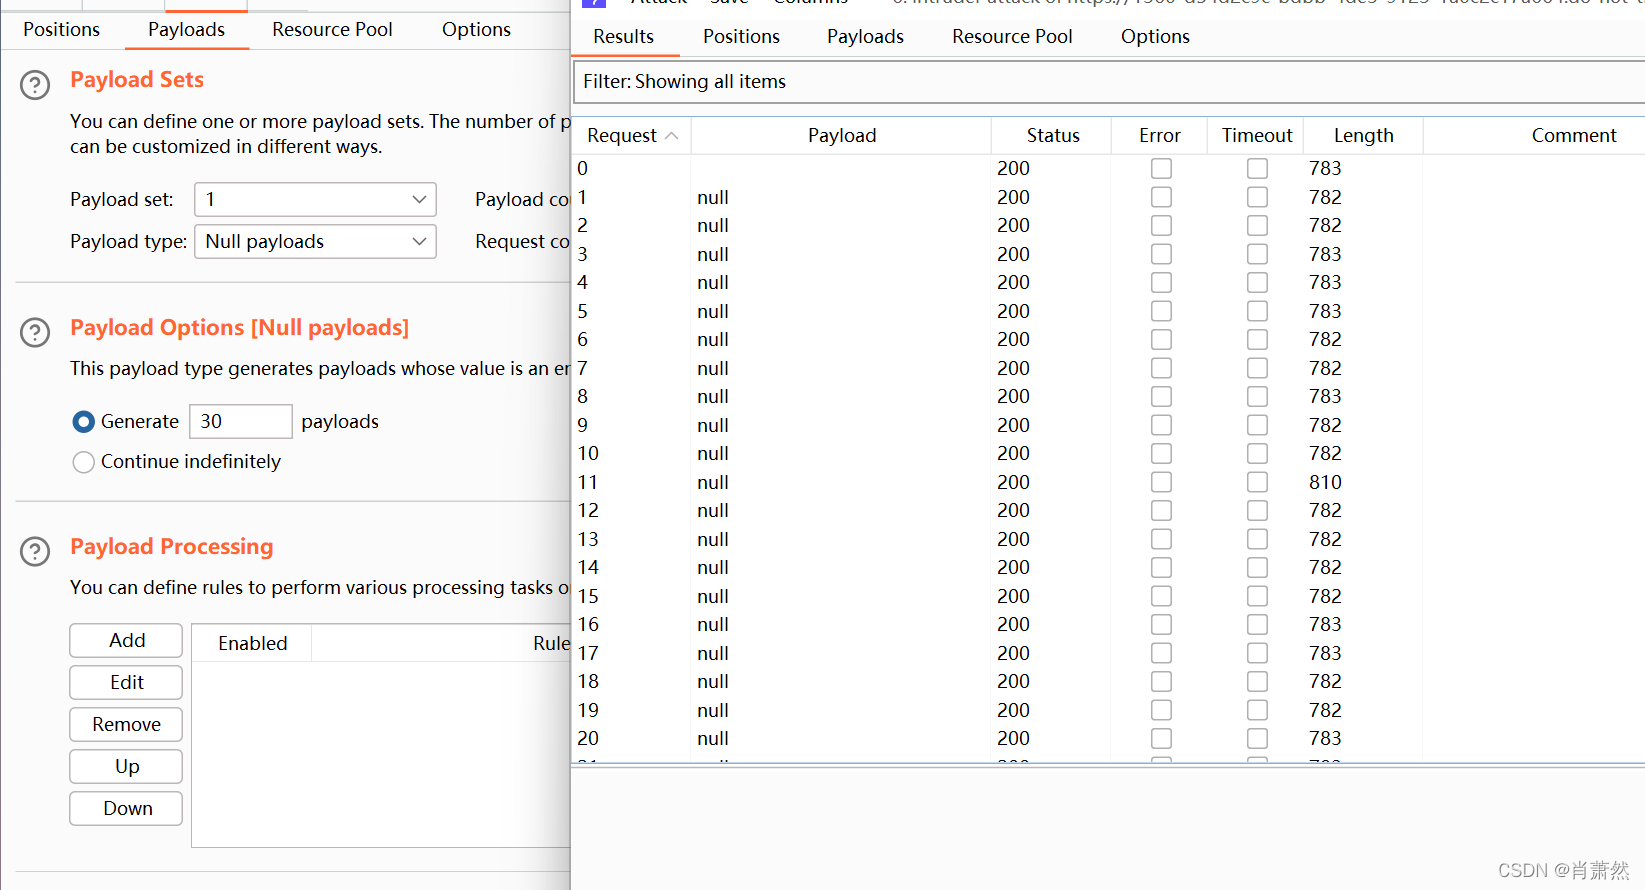Tick the Error checkbox for request 11
Image resolution: width=1645 pixels, height=890 pixels.
point(1161,482)
